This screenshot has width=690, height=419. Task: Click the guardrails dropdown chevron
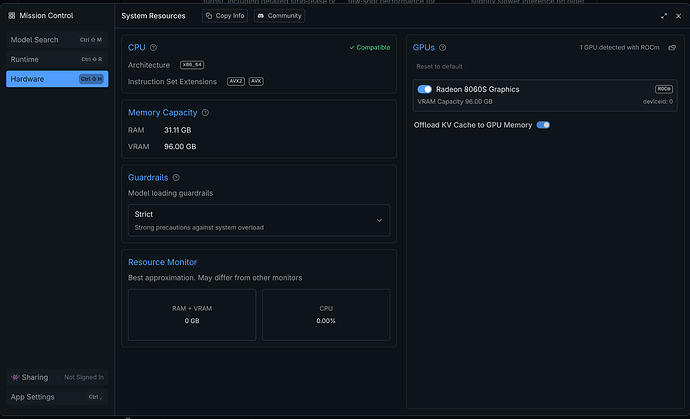point(379,221)
